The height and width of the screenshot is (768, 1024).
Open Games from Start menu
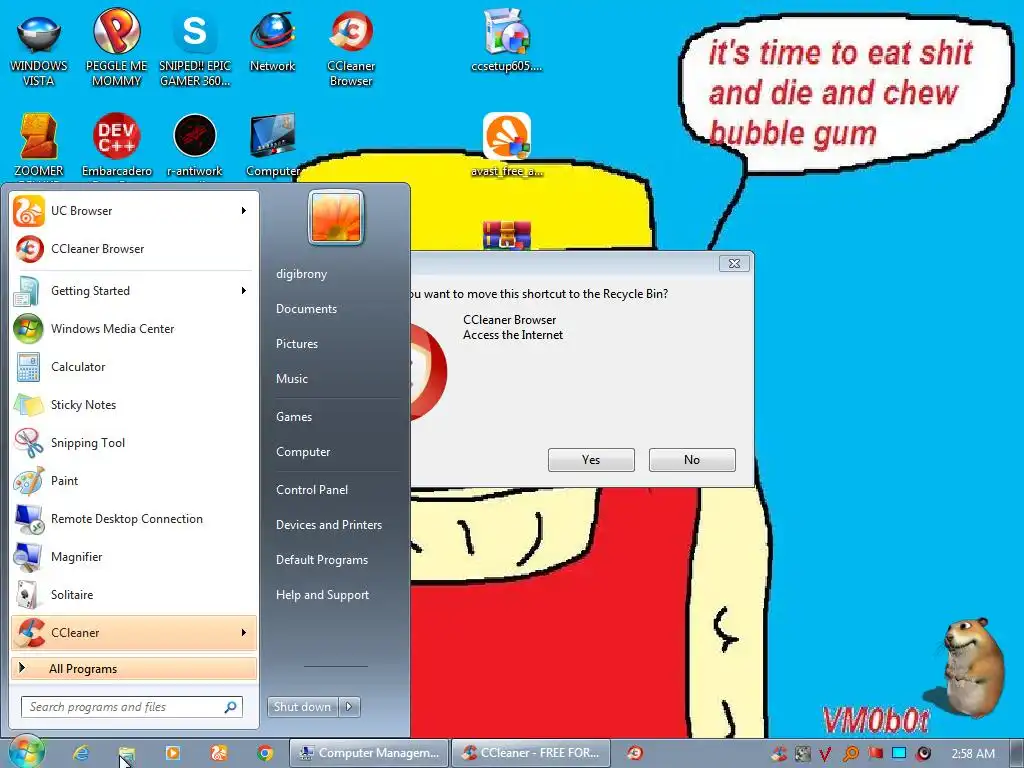click(x=294, y=417)
